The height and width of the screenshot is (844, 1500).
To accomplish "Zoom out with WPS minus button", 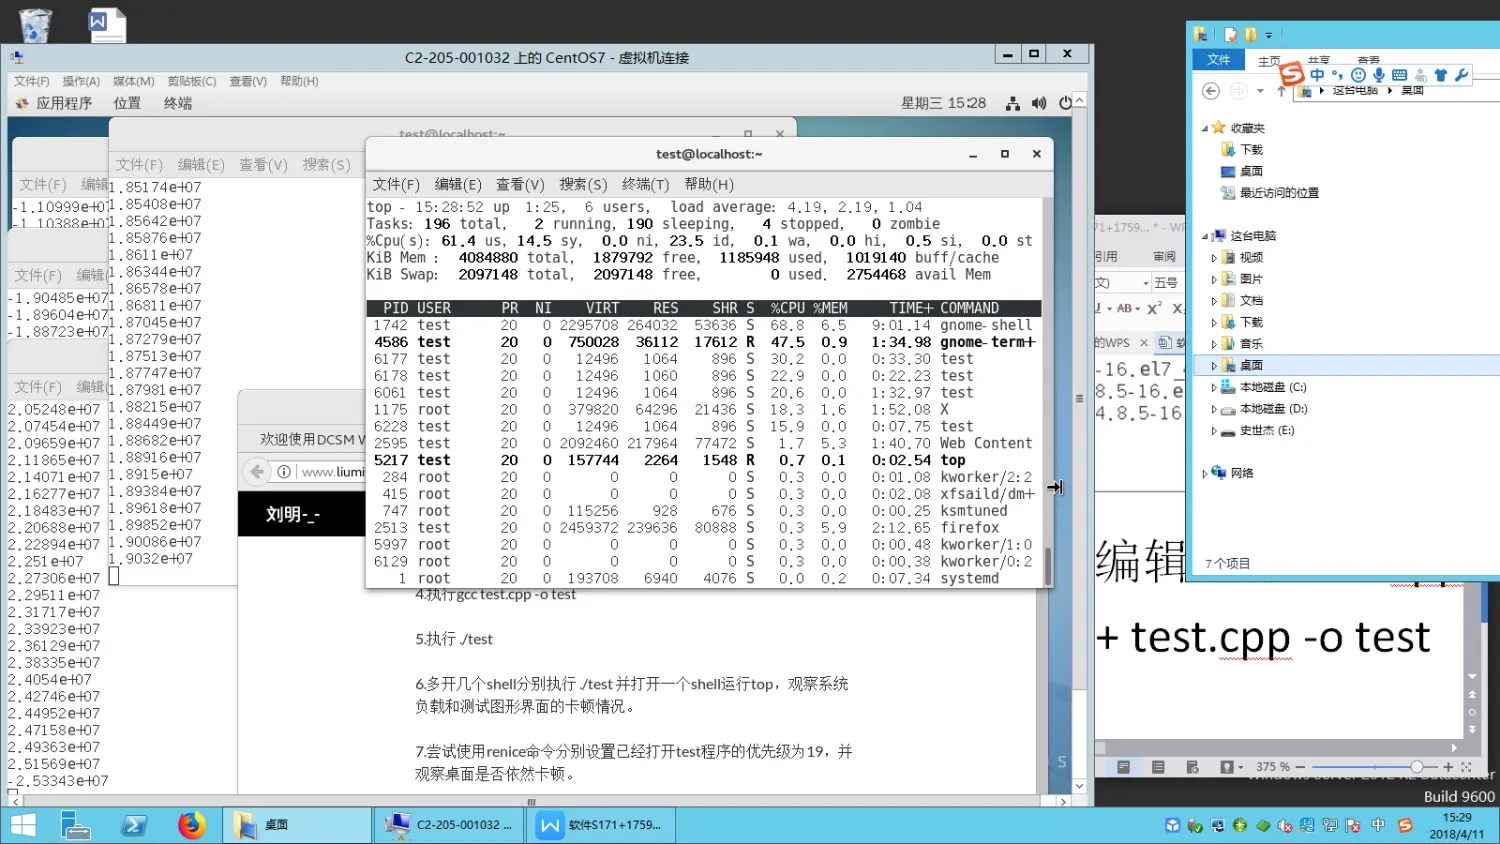I will click(1300, 767).
